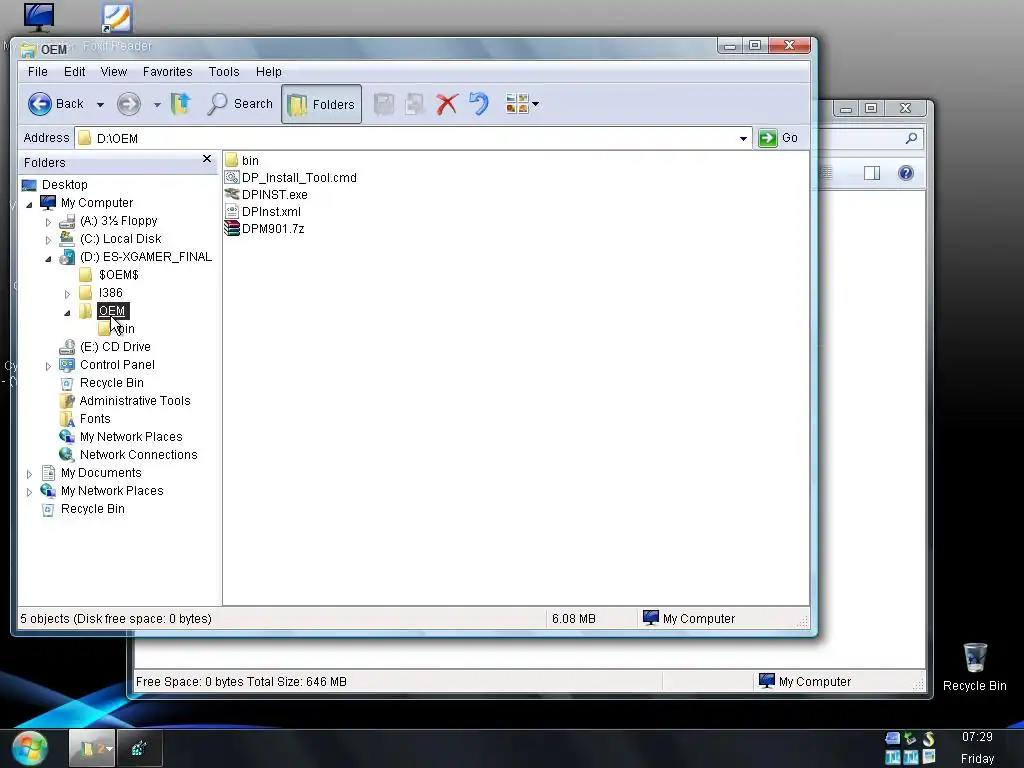This screenshot has height=768, width=1024.
Task: Click the second taskbar application button
Action: [139, 748]
